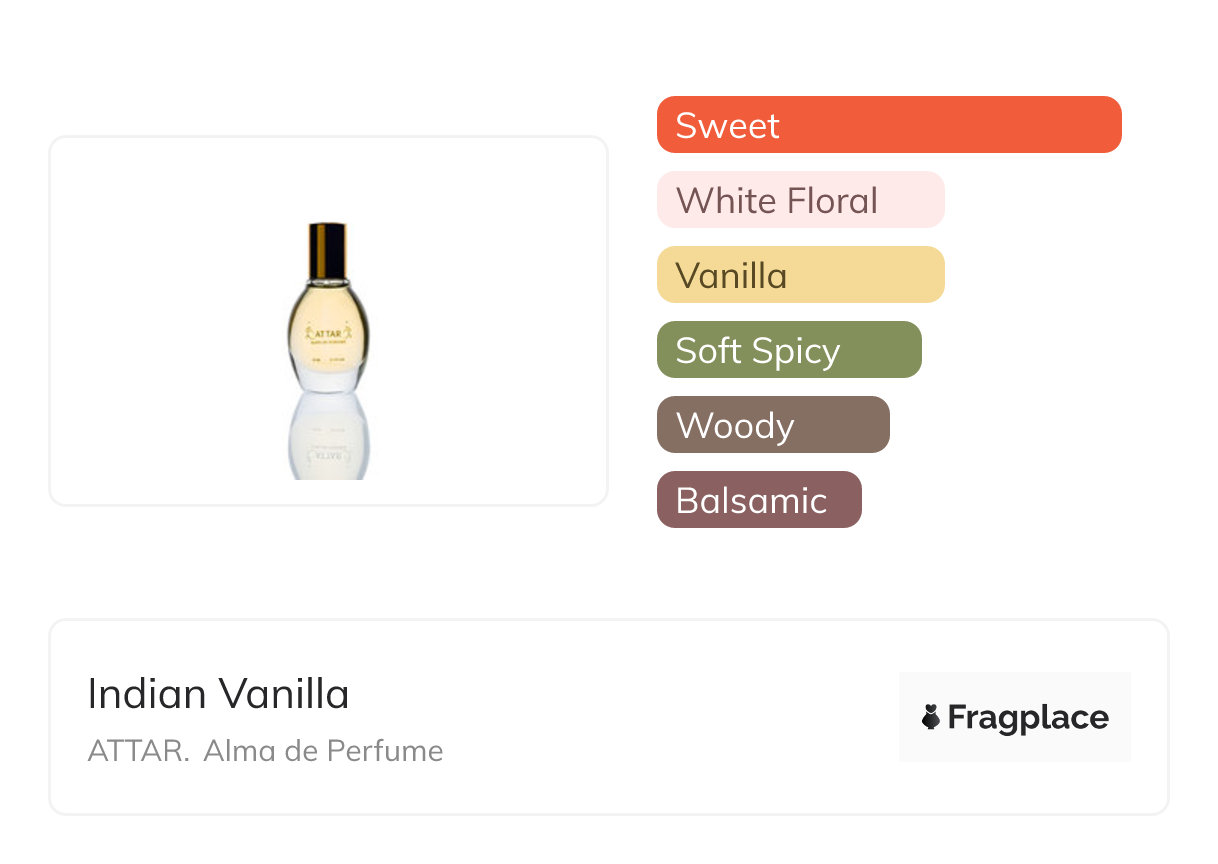Click the Fragplace bottle logo icon

(931, 717)
